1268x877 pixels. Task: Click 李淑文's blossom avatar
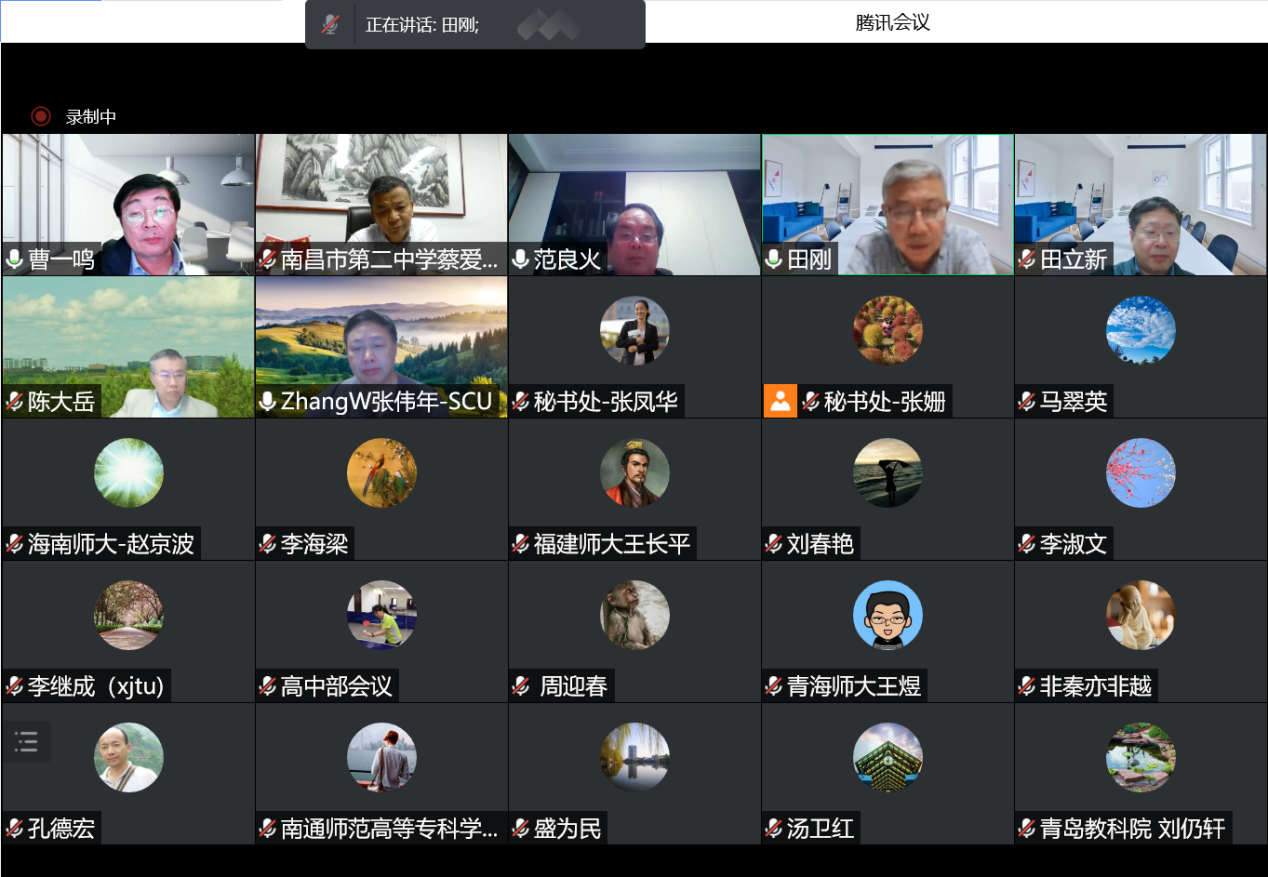click(1141, 472)
